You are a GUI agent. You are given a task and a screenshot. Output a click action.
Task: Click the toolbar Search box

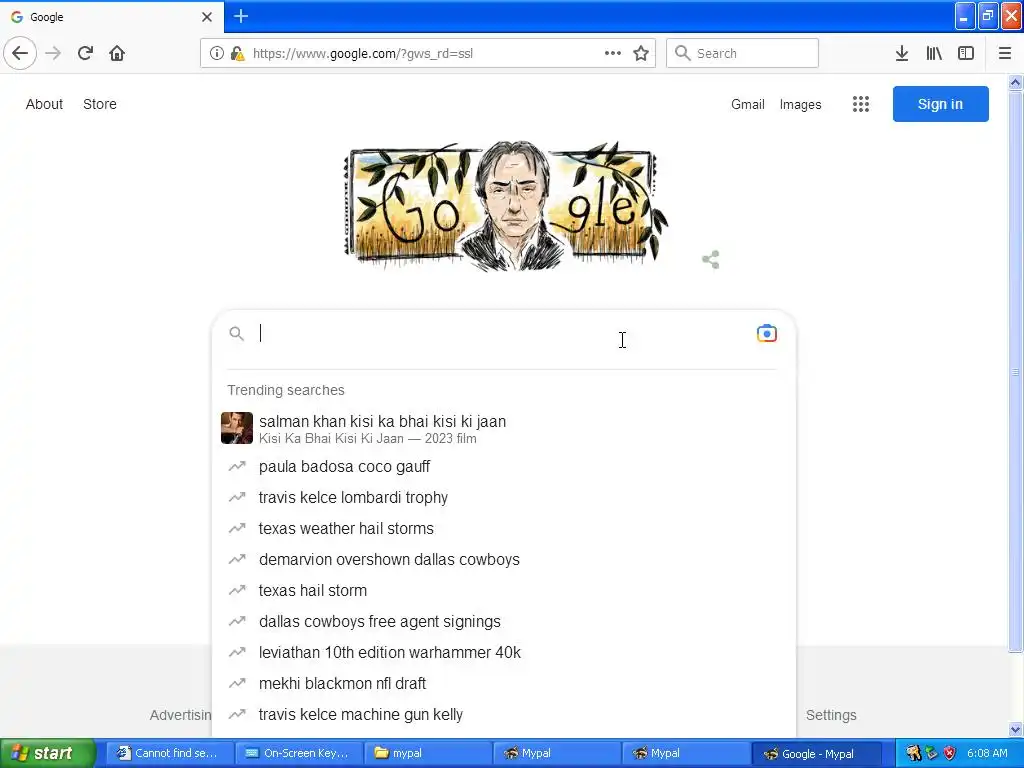[743, 53]
